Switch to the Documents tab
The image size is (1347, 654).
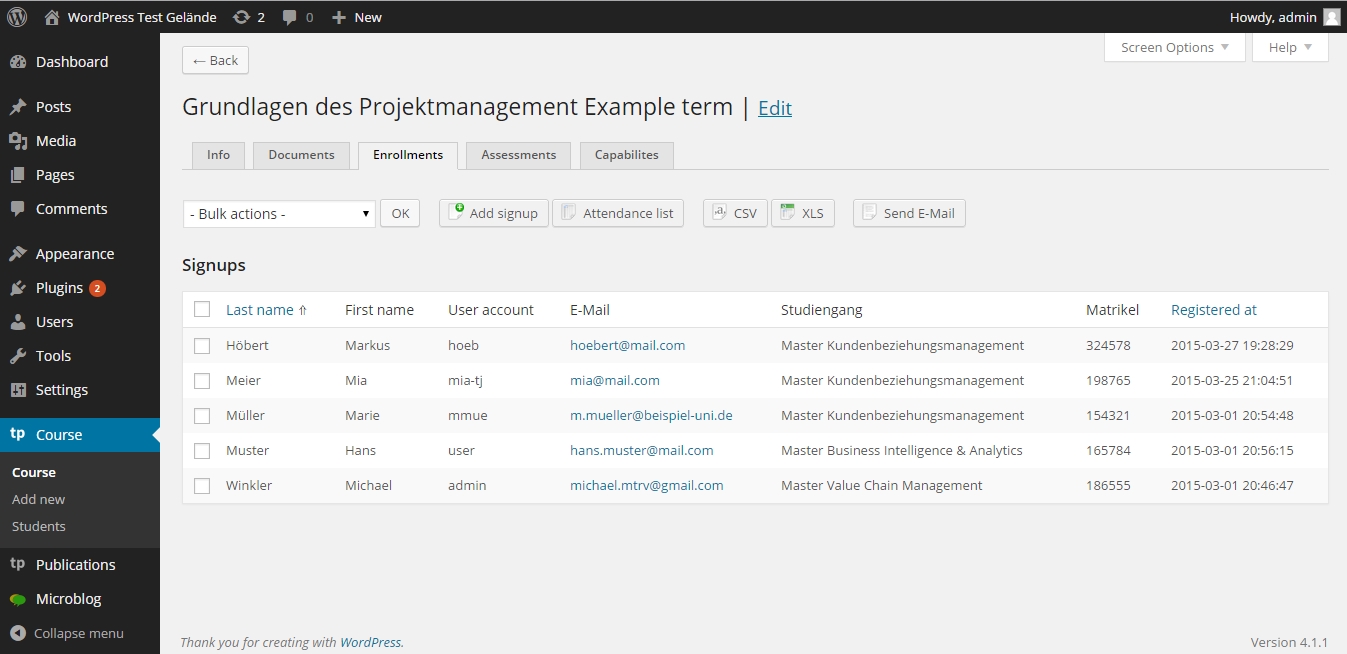(301, 155)
